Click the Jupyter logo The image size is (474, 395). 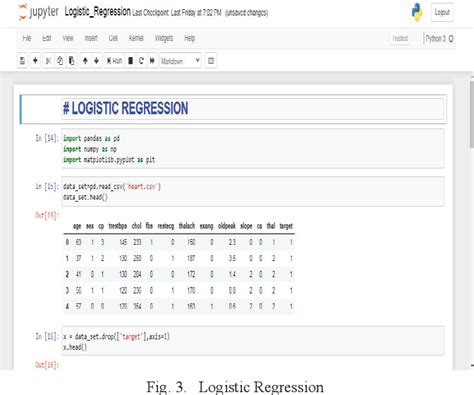click(38, 12)
